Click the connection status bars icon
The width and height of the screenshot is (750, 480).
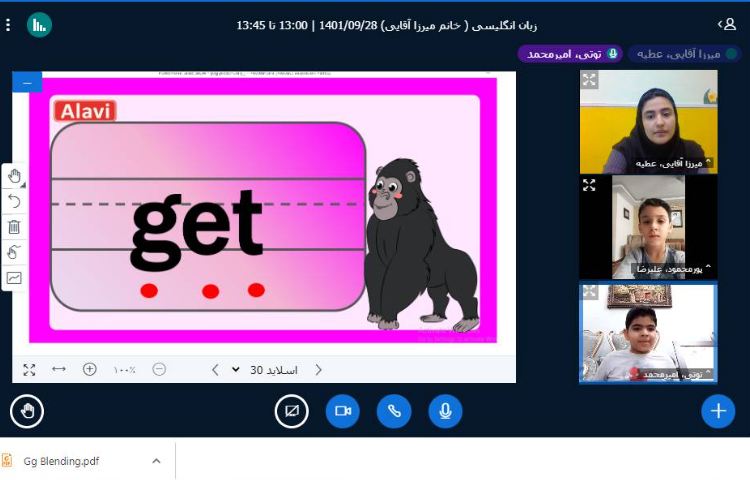[x=39, y=24]
